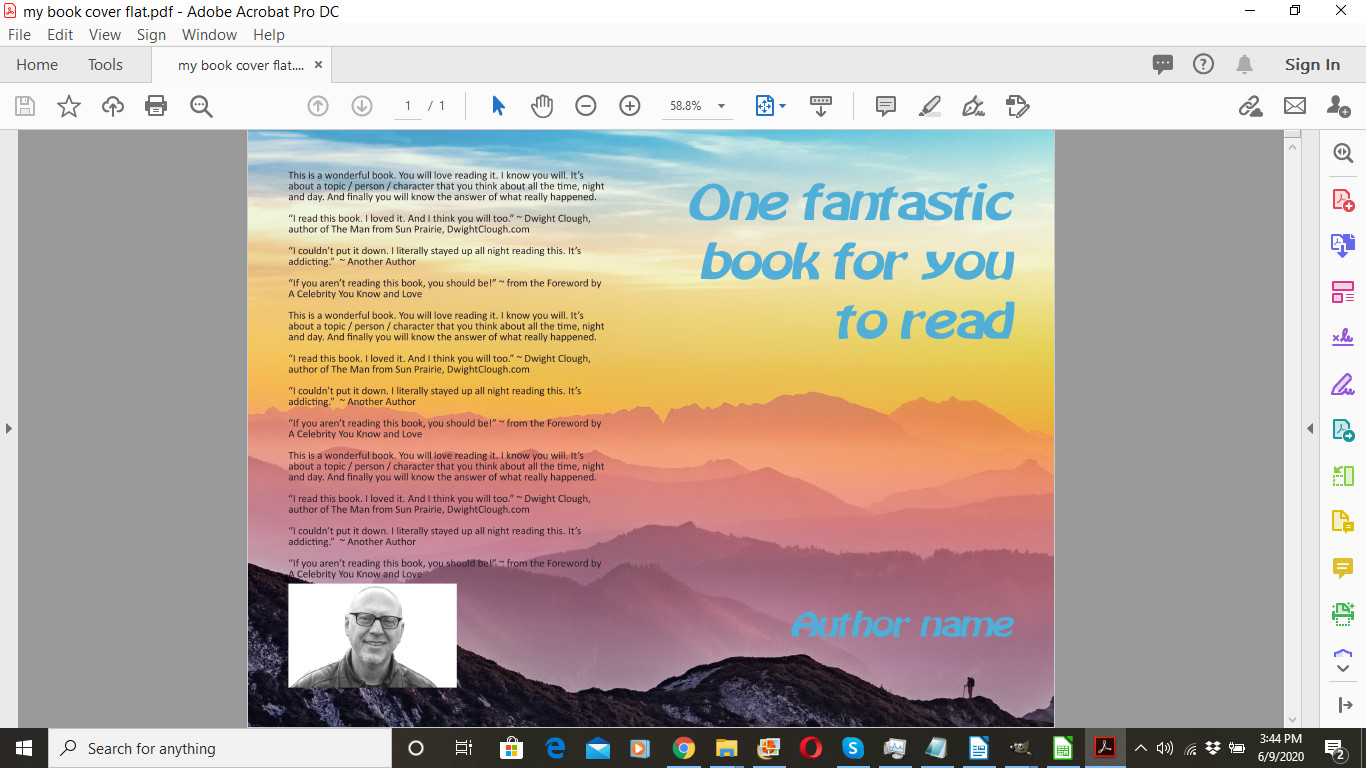Select the Hand pan tool
Screen dimensions: 1366x768
pos(542,106)
